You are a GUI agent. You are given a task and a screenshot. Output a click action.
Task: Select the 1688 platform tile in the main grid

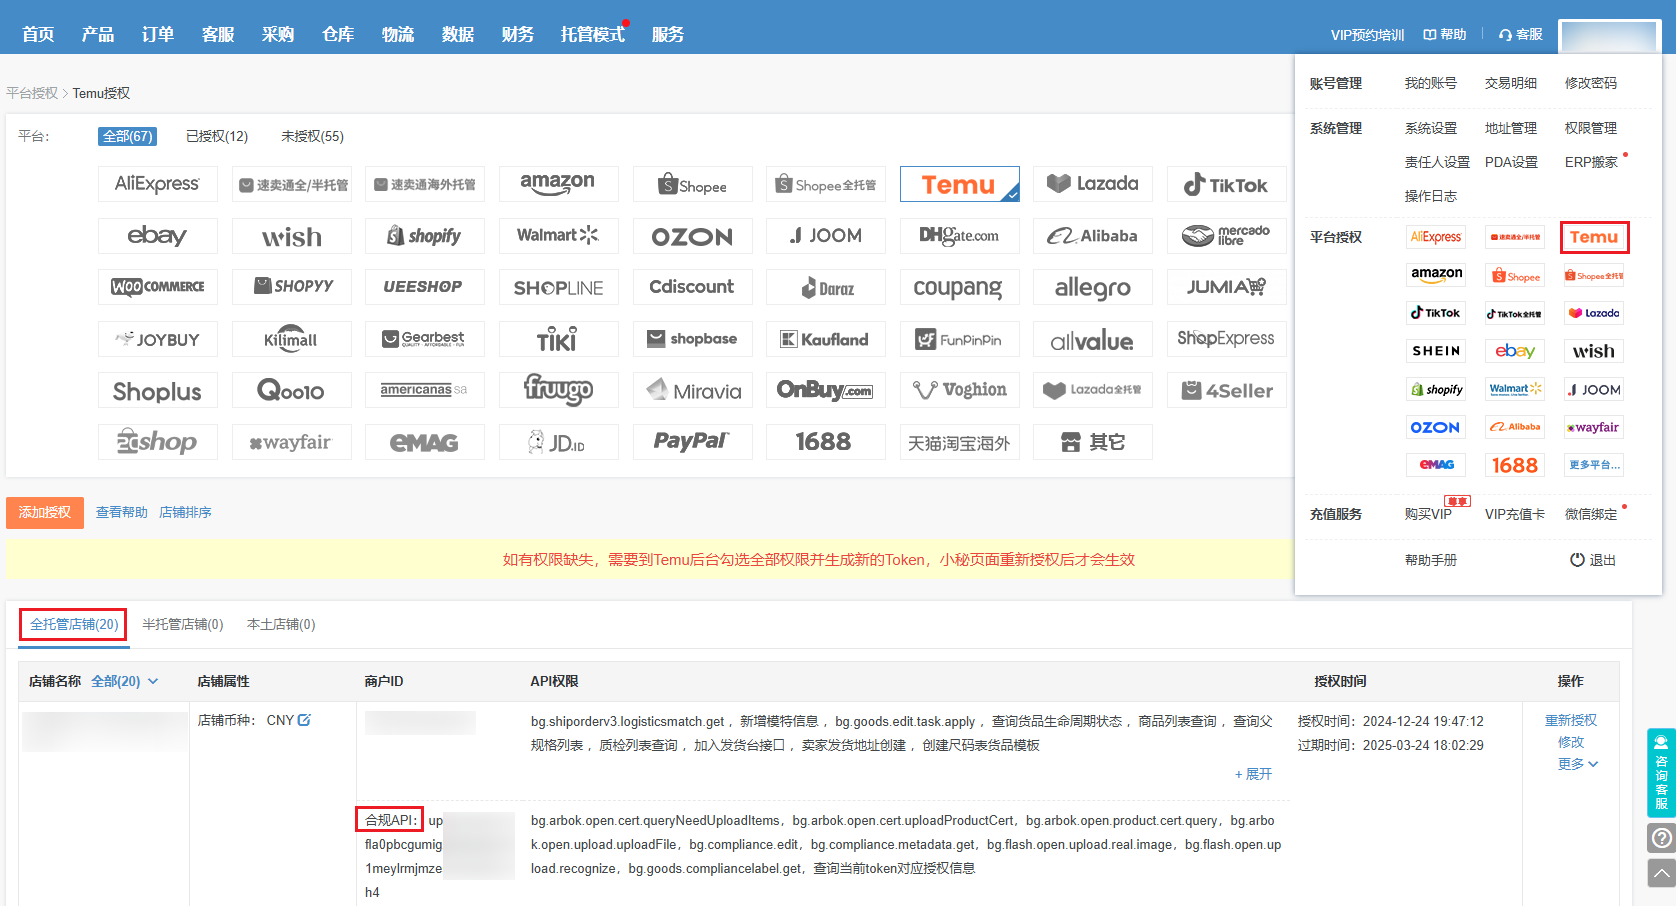pos(825,442)
